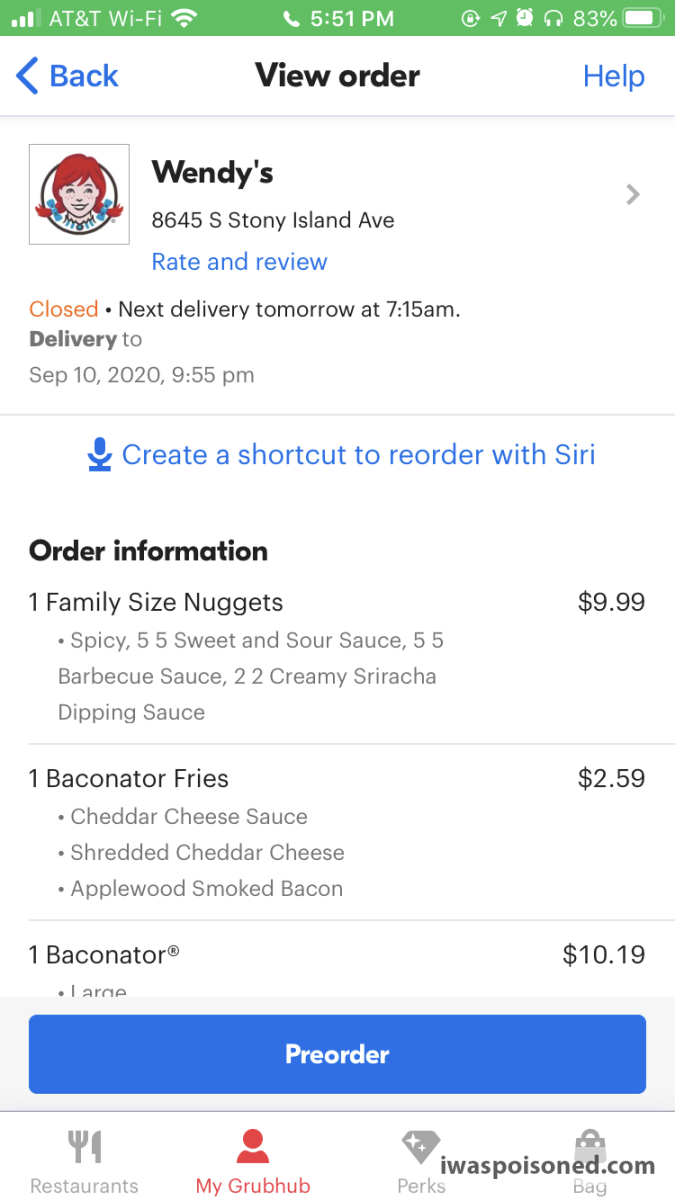Open the Wendy's logo thumbnail
This screenshot has width=675, height=1200.
pos(79,194)
